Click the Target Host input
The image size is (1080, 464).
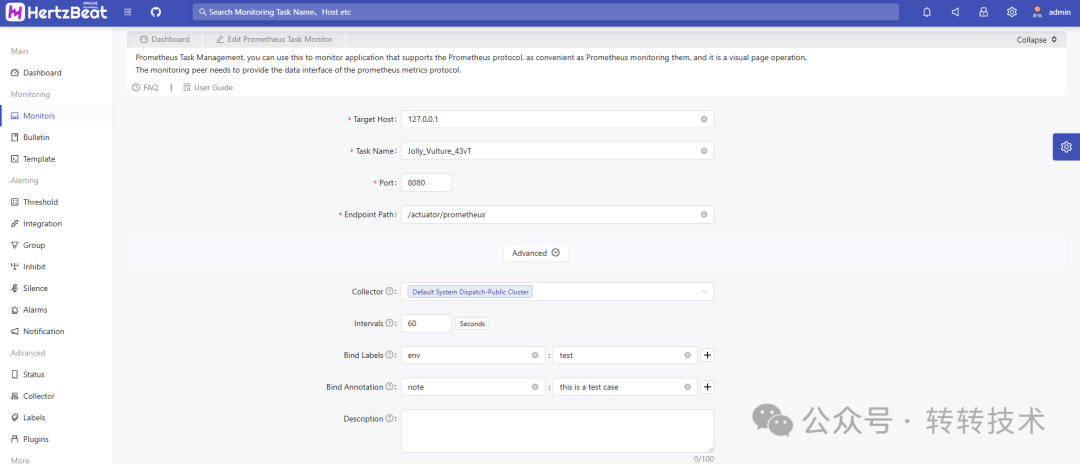pos(557,119)
